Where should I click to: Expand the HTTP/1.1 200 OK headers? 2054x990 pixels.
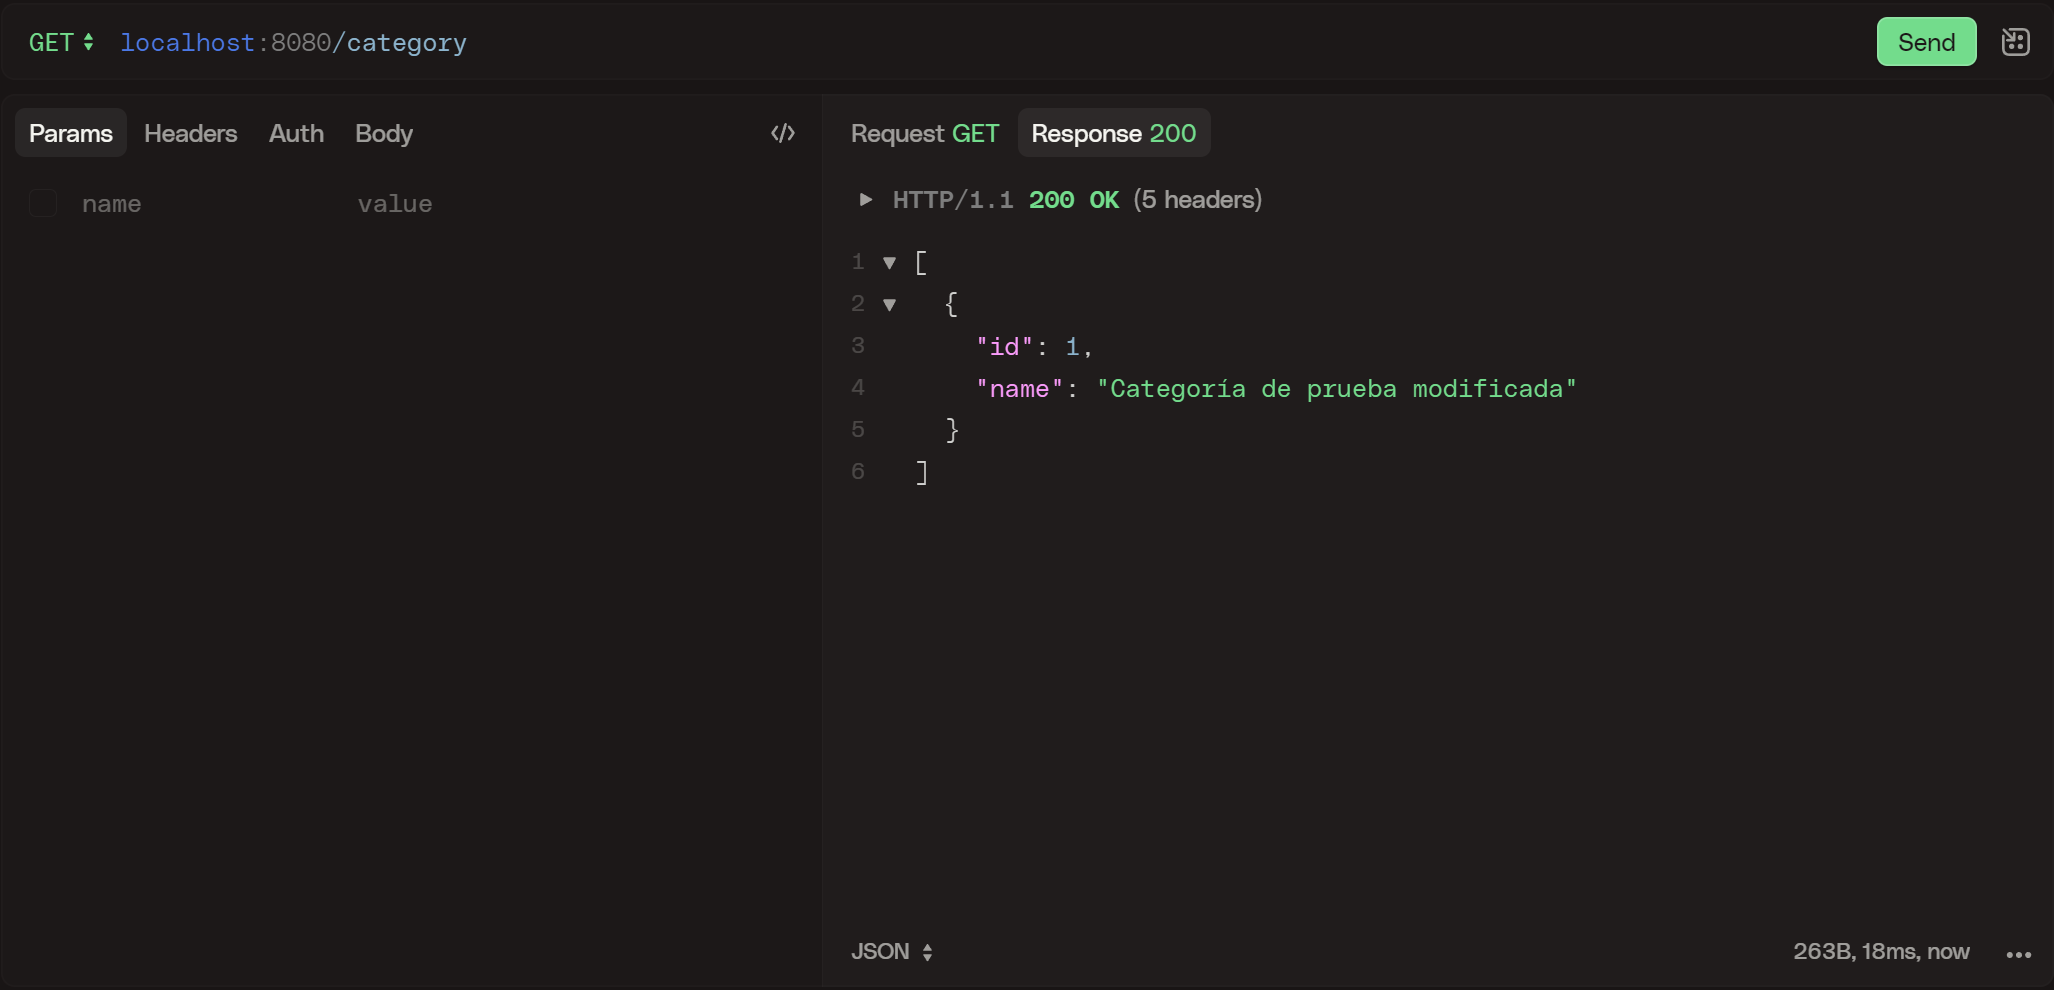tap(866, 200)
